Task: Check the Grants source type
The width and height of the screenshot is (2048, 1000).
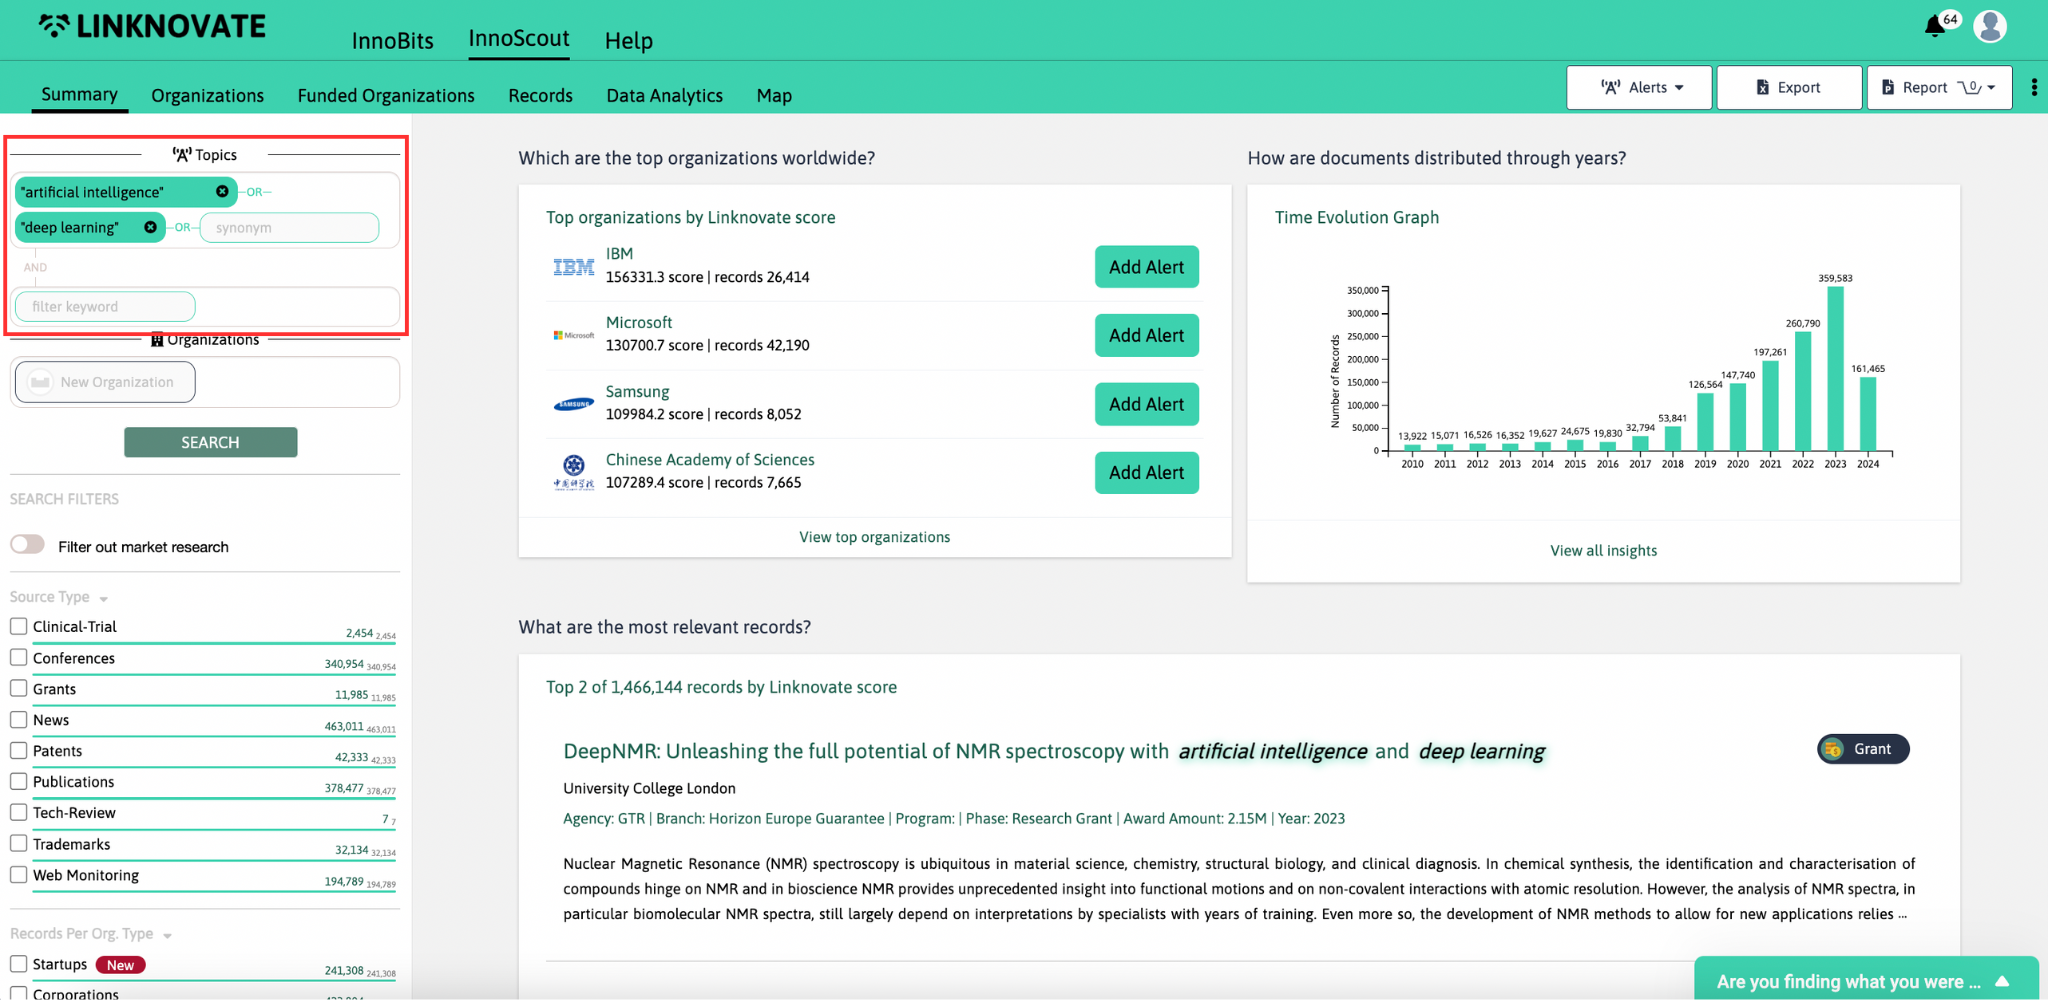Action: click(19, 689)
